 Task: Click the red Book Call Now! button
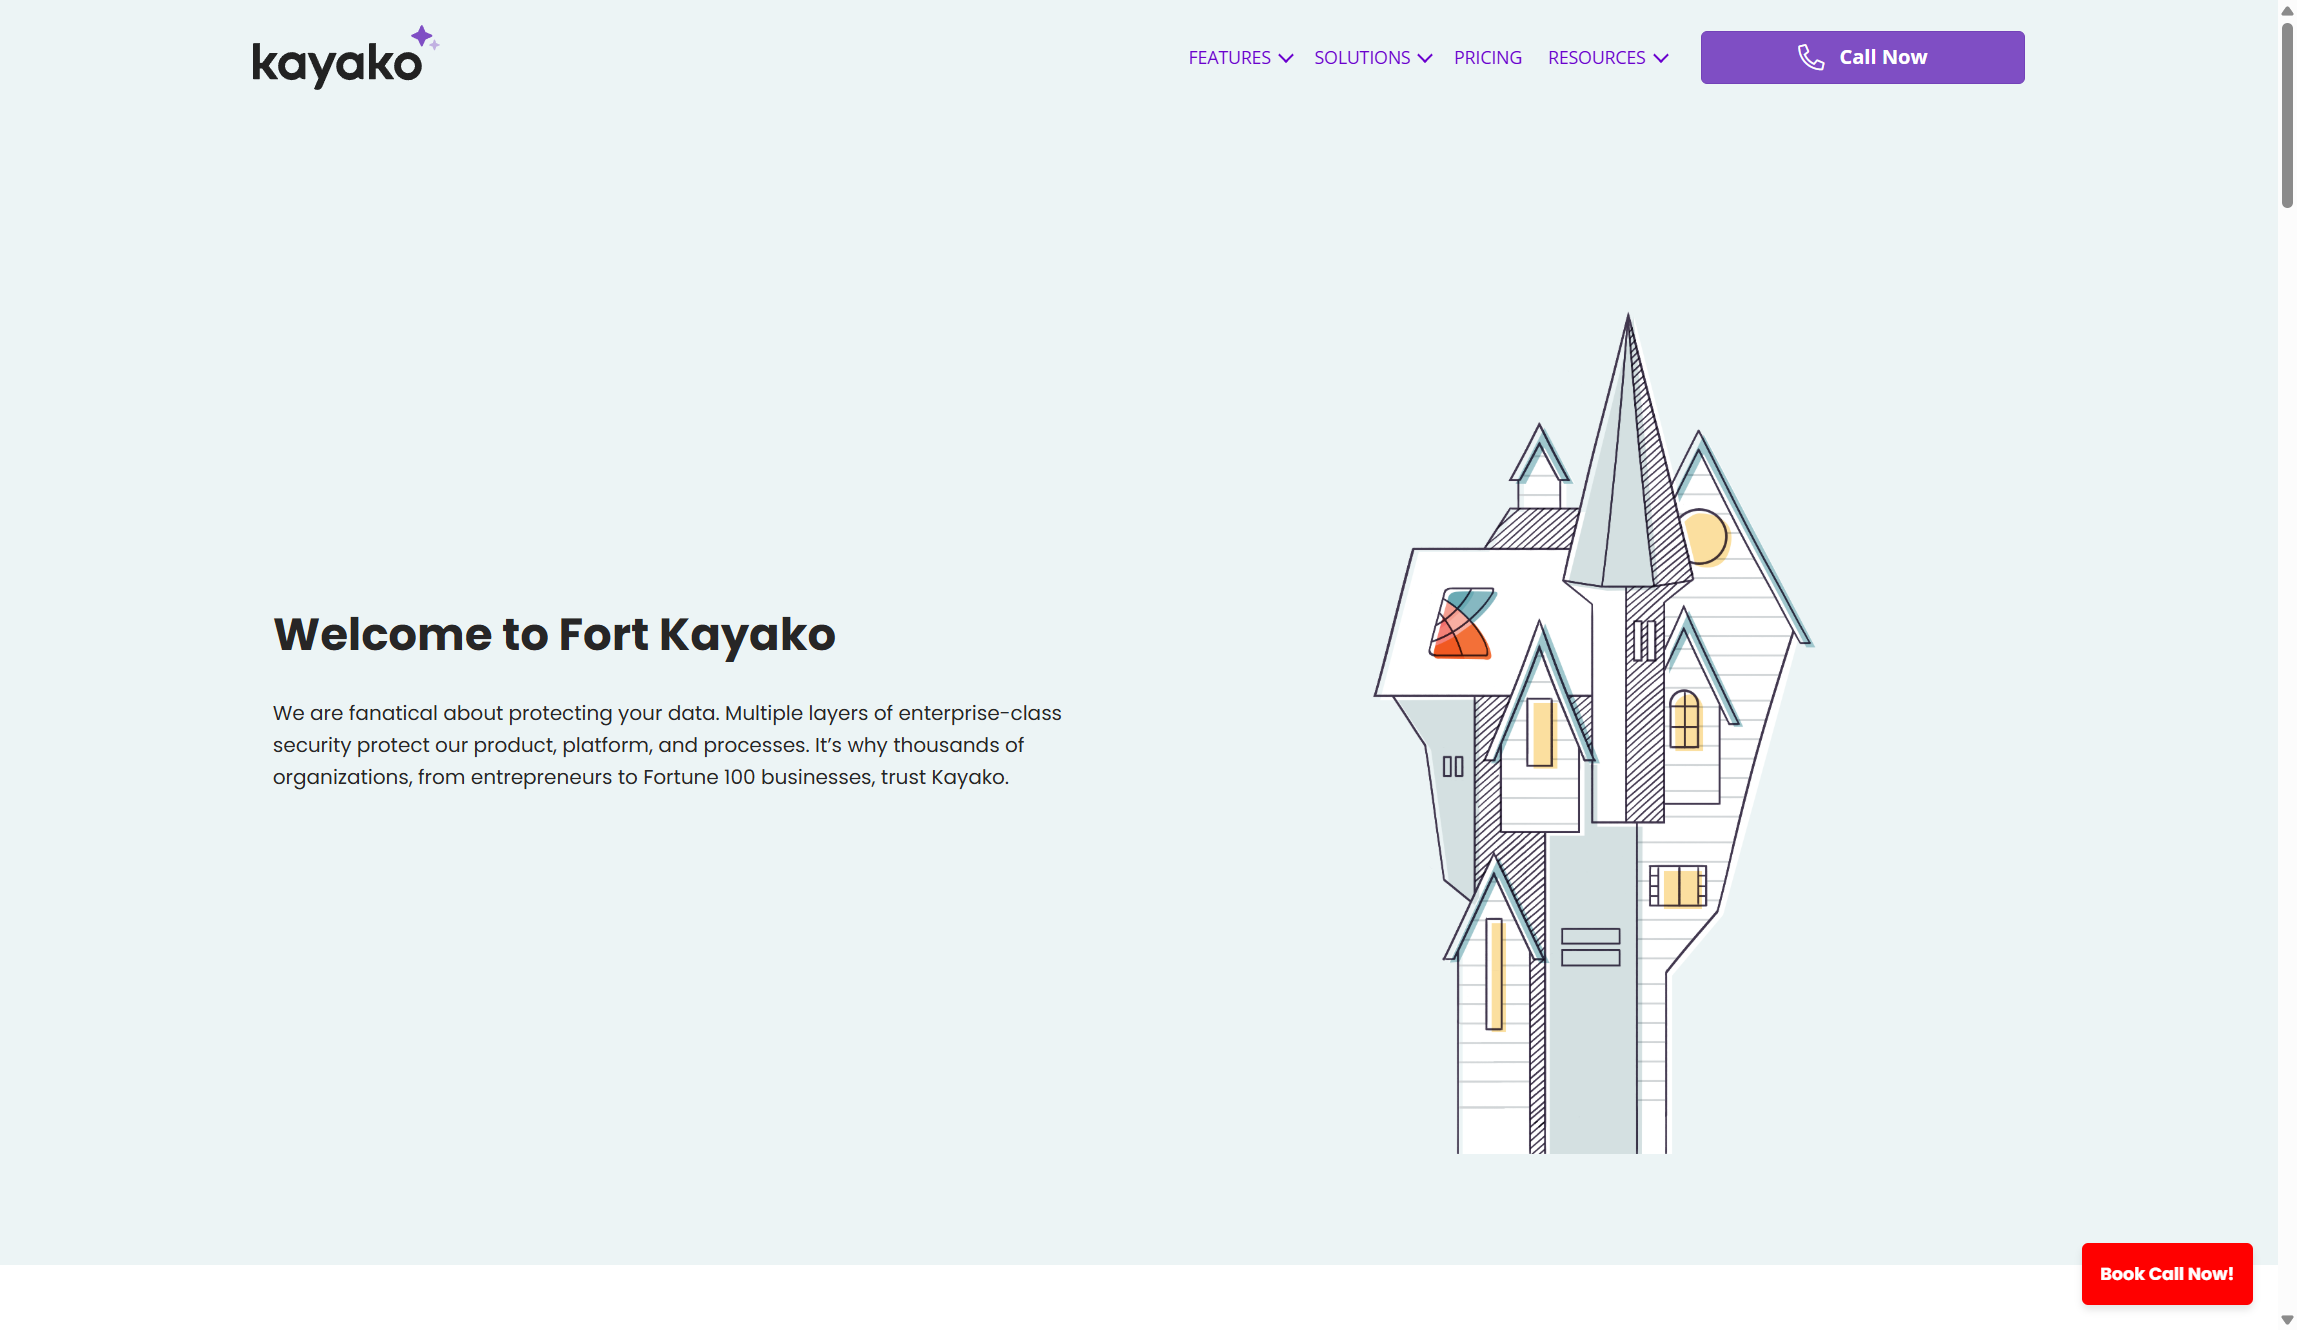2167,1274
